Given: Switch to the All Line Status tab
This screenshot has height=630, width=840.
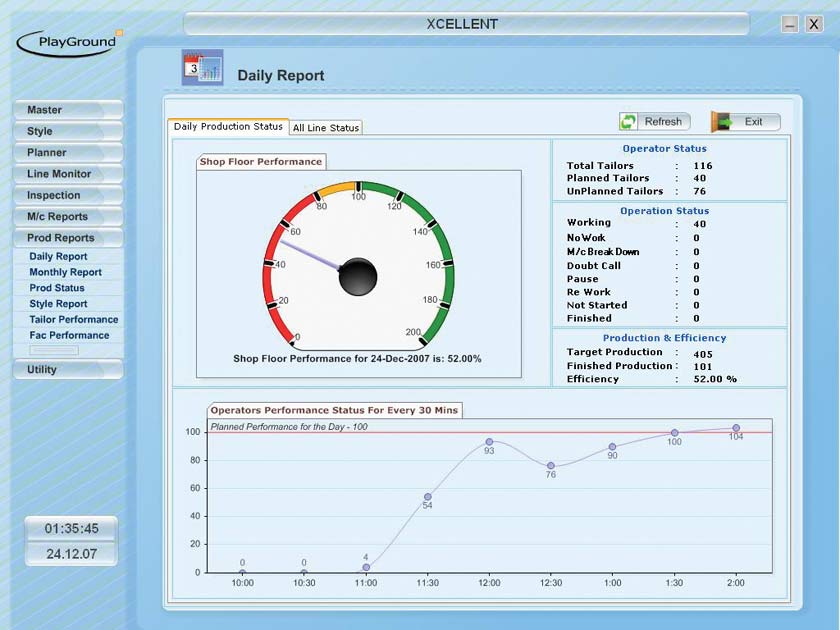Looking at the screenshot, I should [x=325, y=128].
